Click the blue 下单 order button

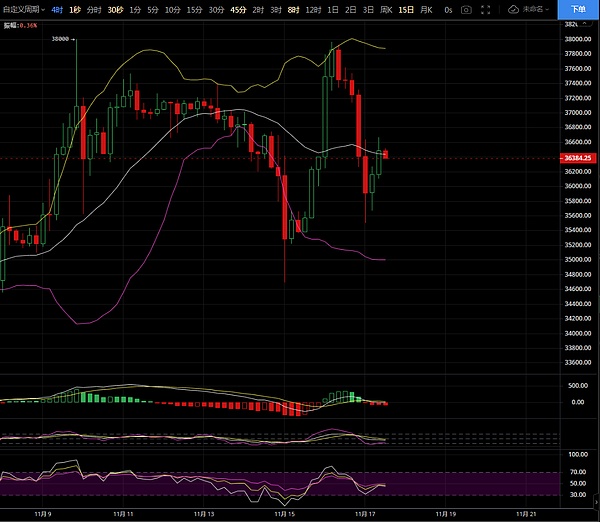pyautogui.click(x=579, y=9)
